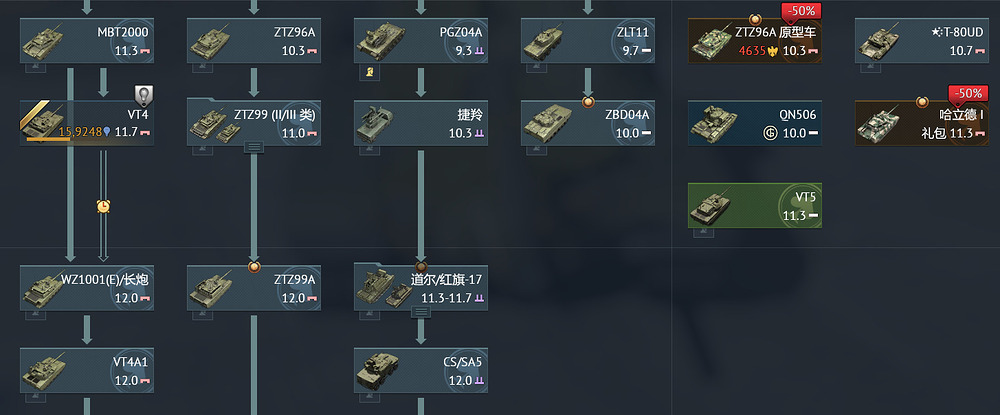Select the T-80UD premium tank

pos(922,41)
